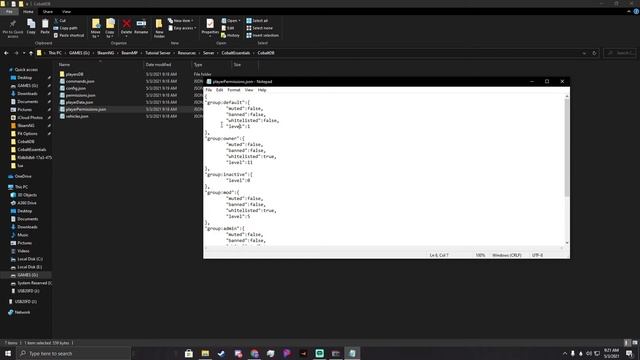Click Notepad's scroll down arrow
Viewport: 640px width, 360px height.
(x=567, y=243)
